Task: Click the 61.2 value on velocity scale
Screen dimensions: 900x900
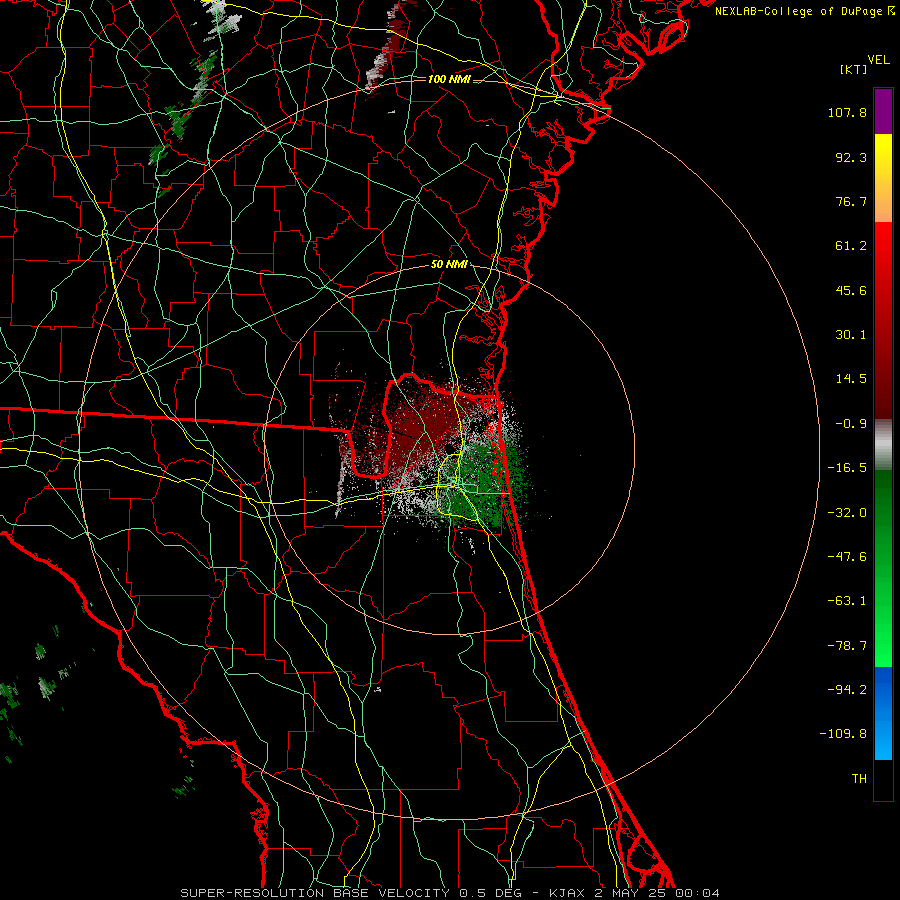Action: 851,245
